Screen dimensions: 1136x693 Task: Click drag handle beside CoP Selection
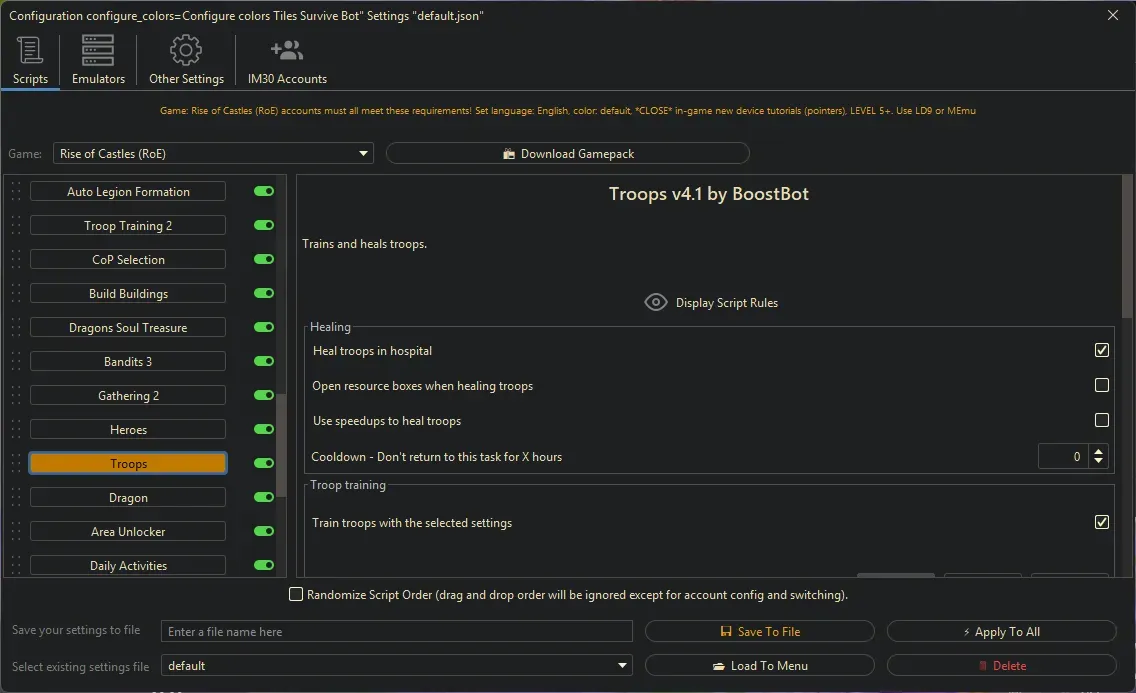pyautogui.click(x=16, y=259)
